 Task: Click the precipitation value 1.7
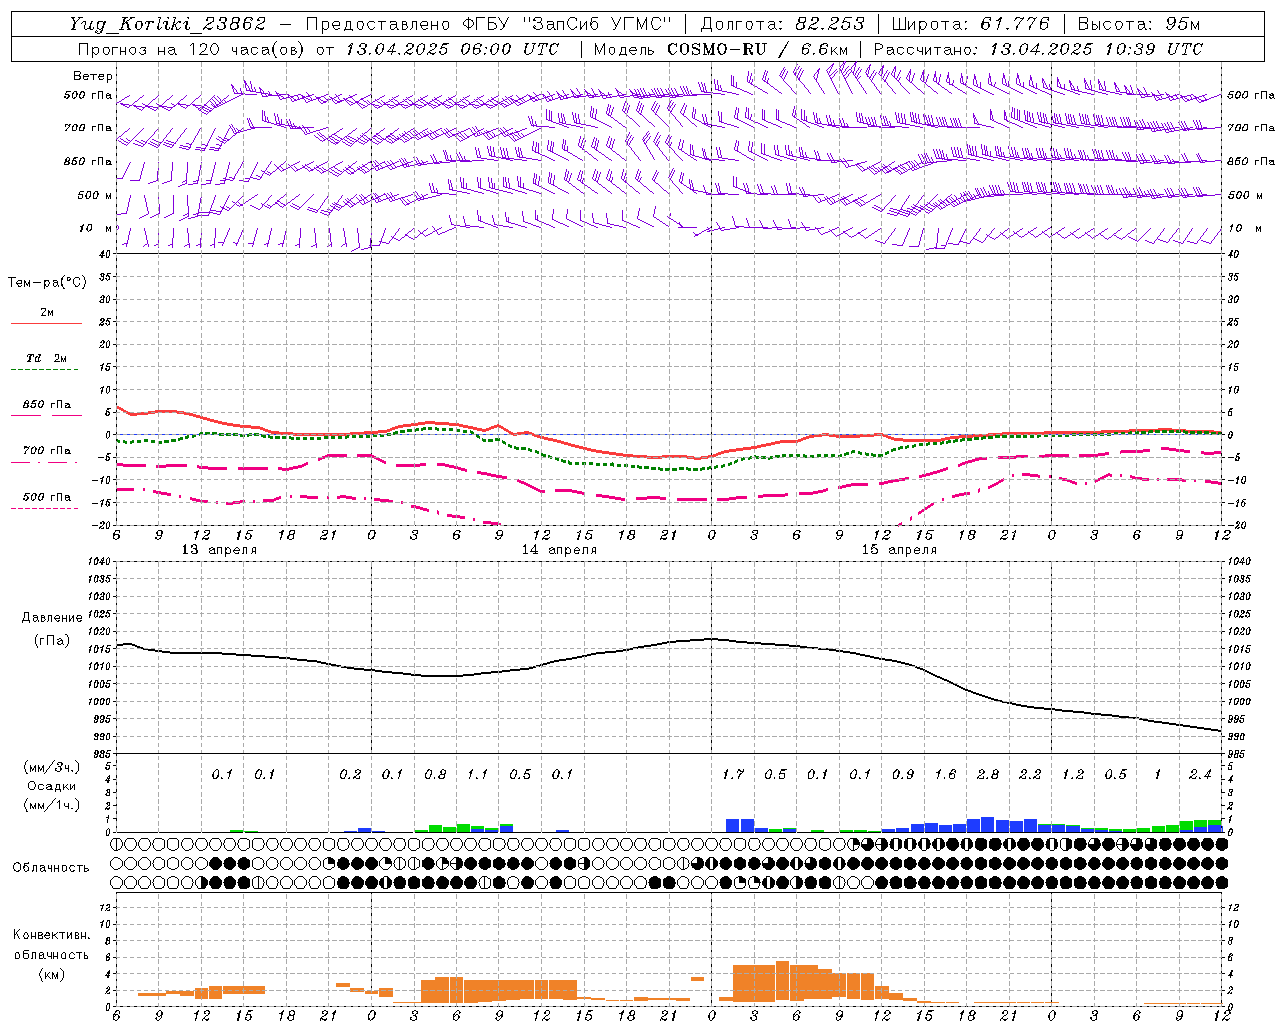pyautogui.click(x=733, y=775)
